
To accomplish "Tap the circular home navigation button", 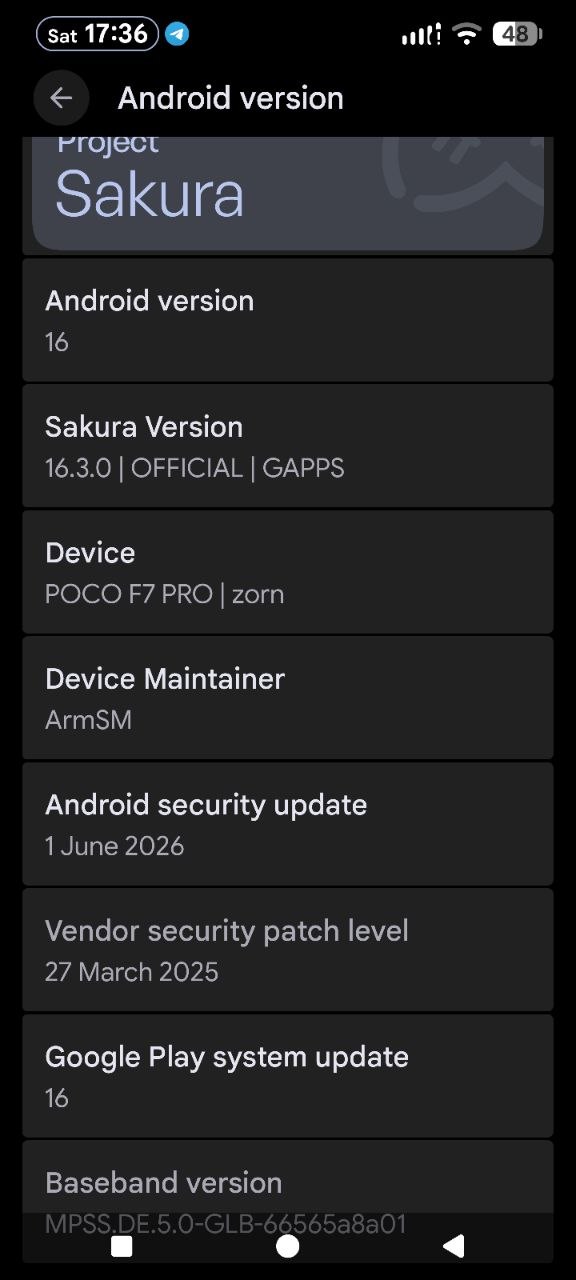I will pos(288,1246).
